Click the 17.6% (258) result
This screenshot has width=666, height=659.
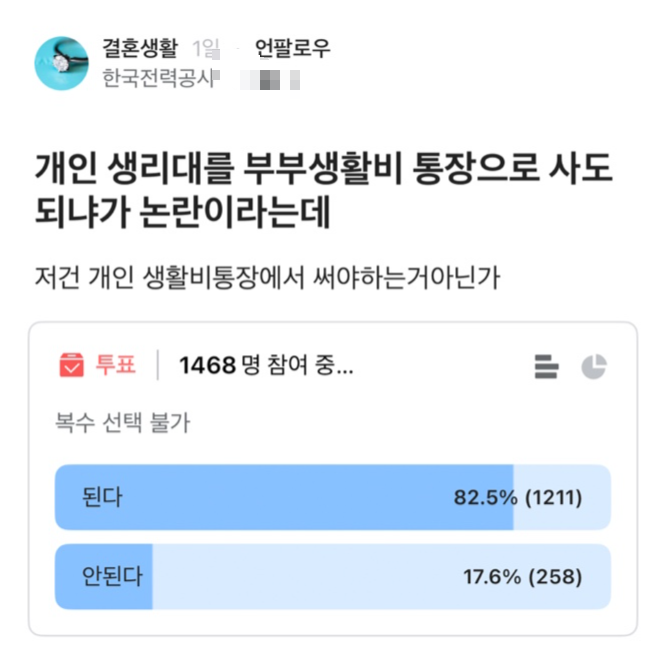point(522,577)
